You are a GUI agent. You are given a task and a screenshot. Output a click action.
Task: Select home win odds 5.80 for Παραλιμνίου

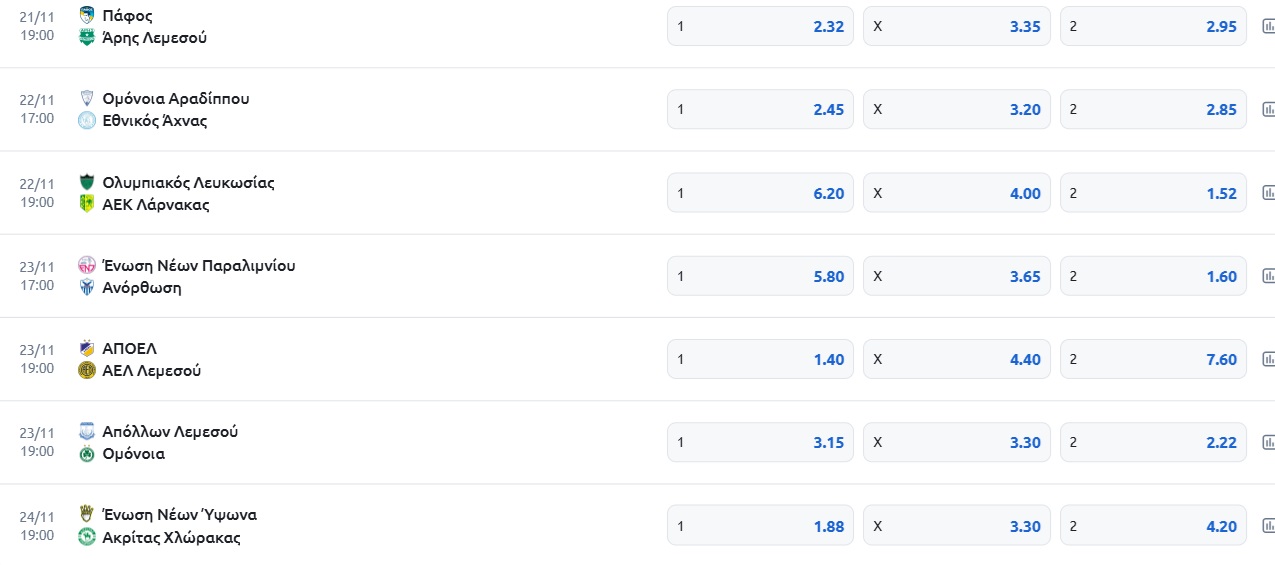tap(760, 276)
